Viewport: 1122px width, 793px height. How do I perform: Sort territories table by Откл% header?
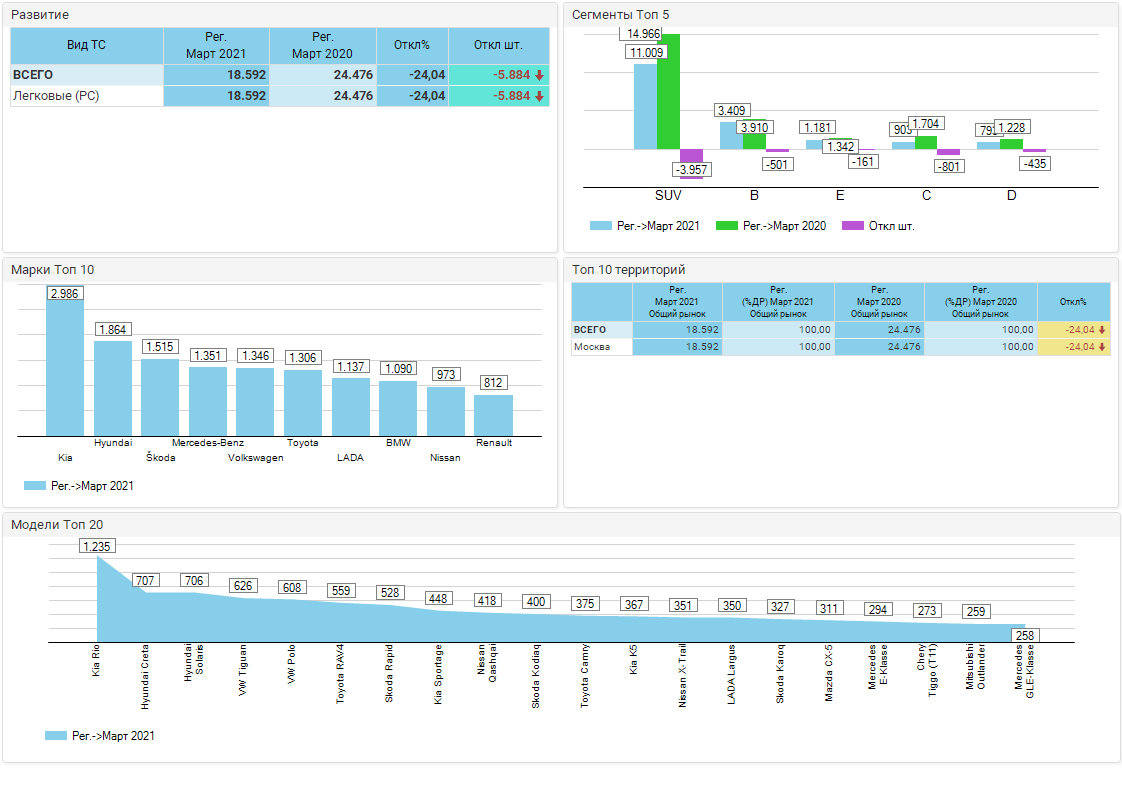[1073, 301]
